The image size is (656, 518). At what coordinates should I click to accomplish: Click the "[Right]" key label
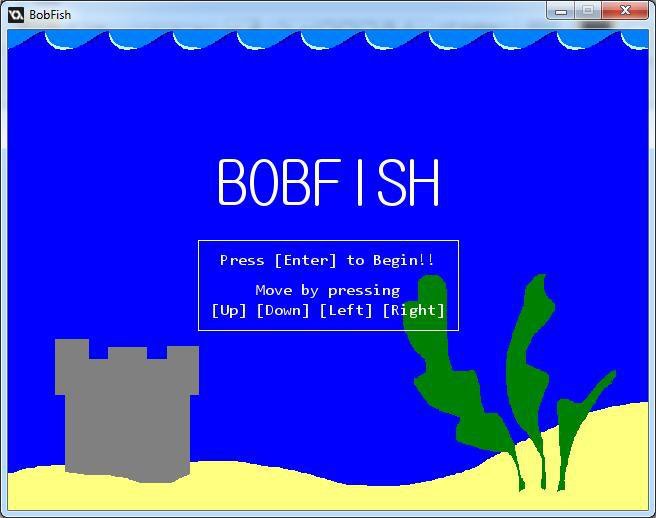(413, 310)
